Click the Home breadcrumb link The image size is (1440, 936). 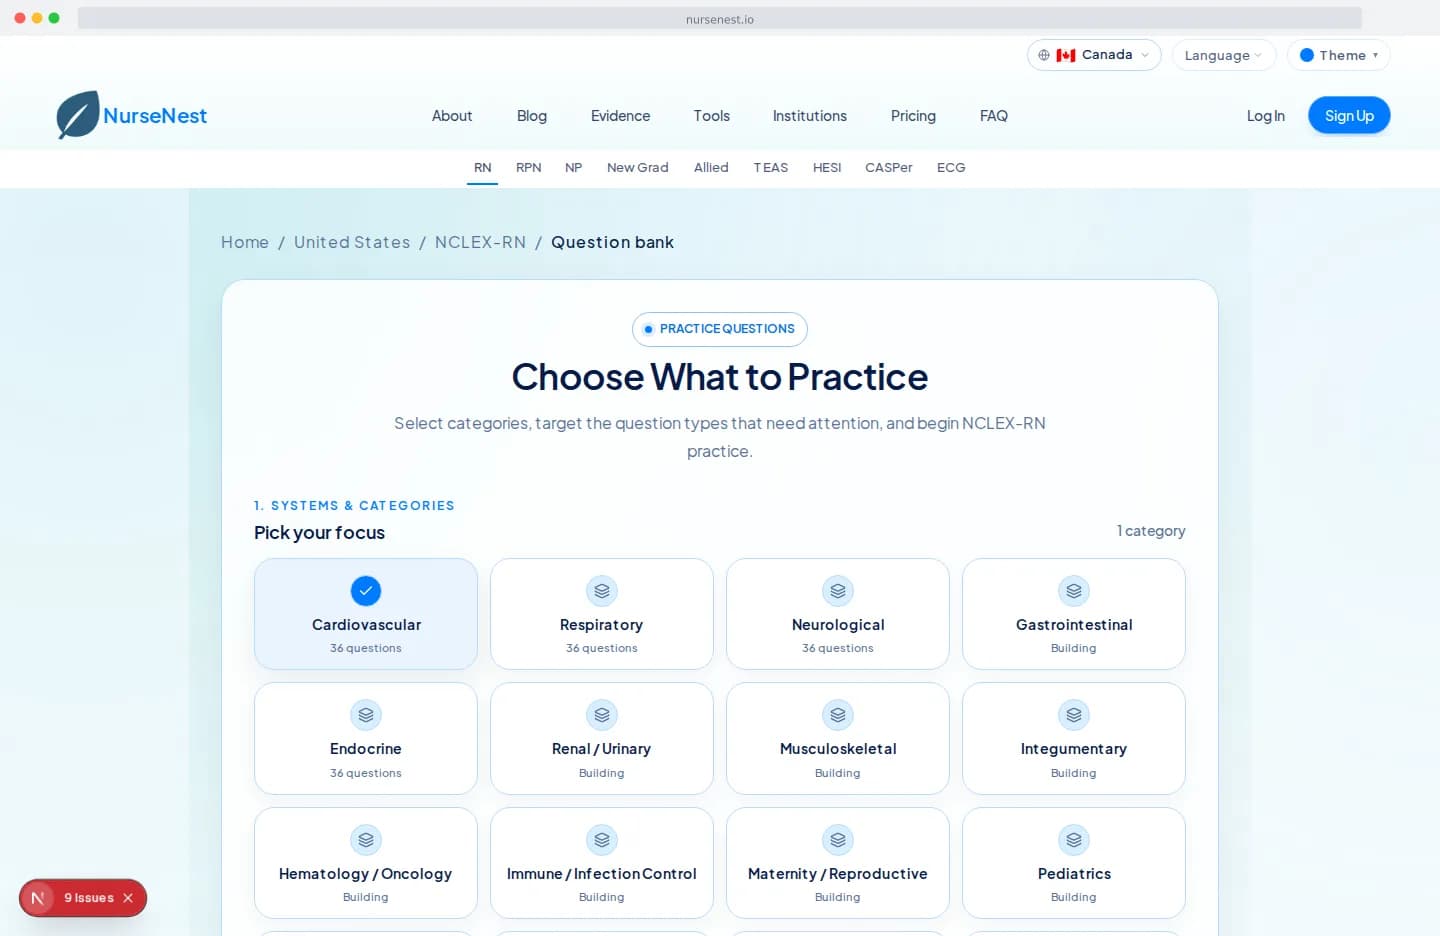point(245,242)
